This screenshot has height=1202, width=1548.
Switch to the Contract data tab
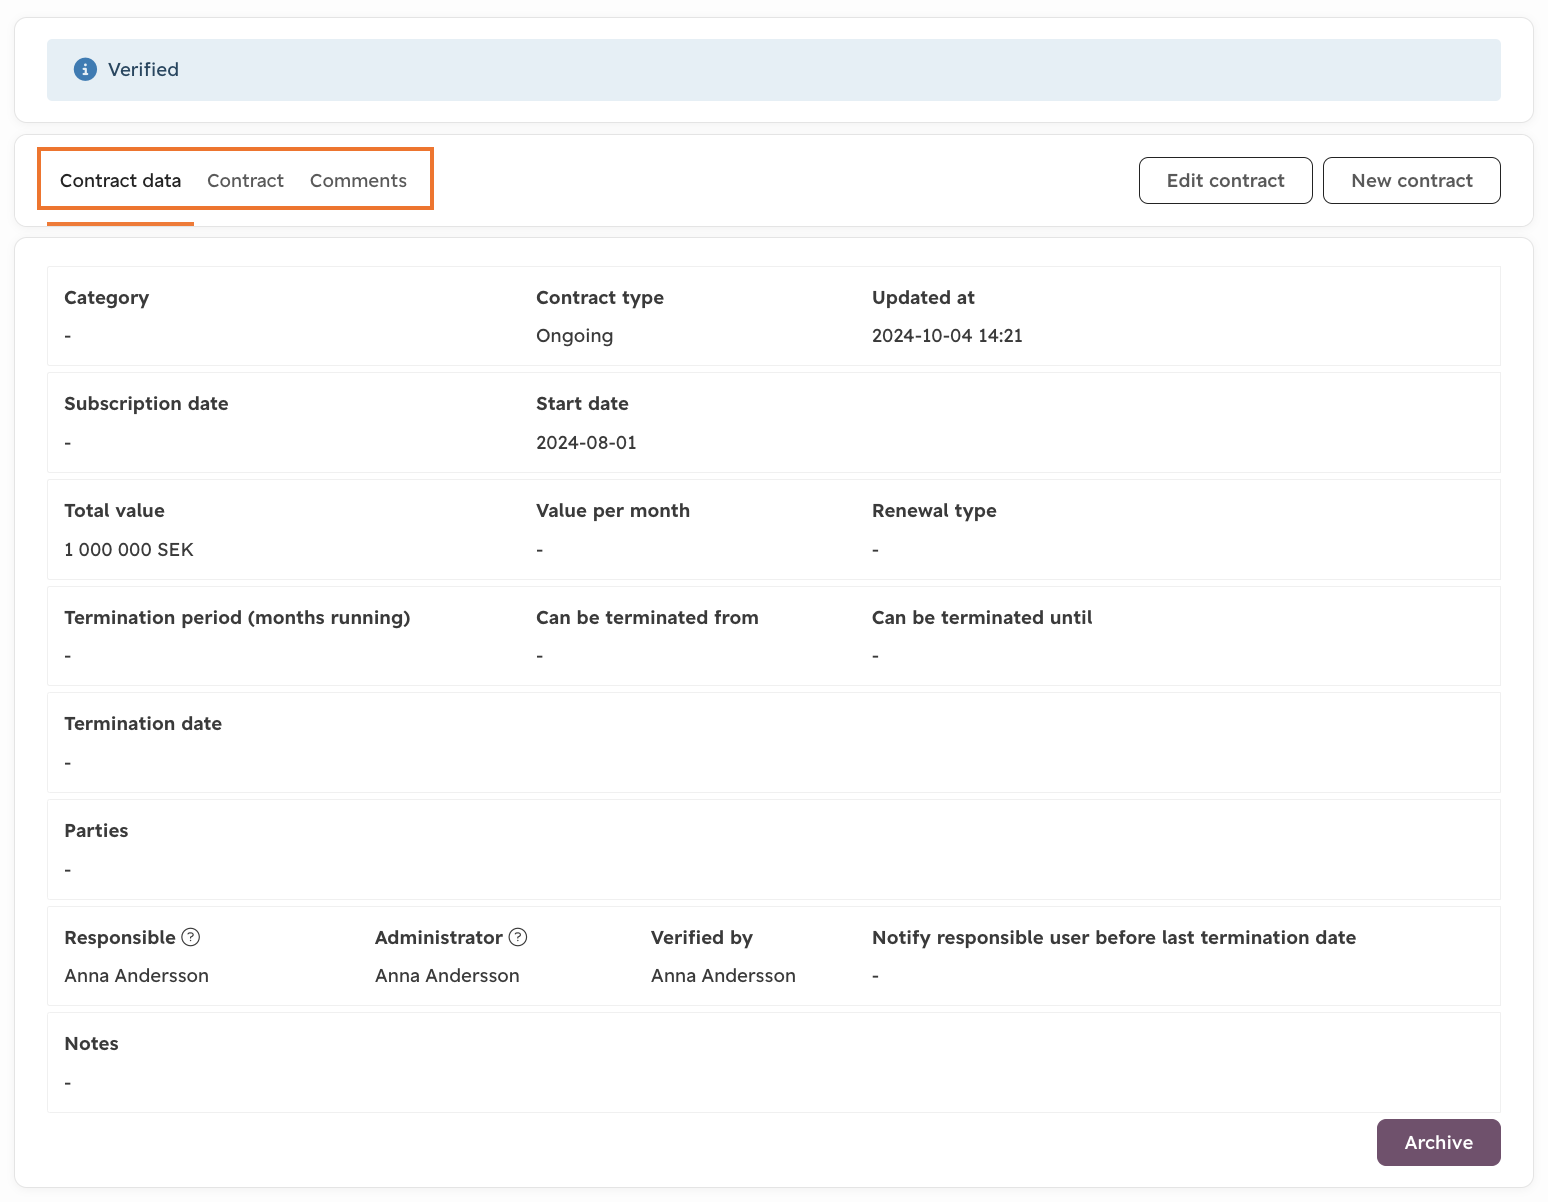(120, 181)
